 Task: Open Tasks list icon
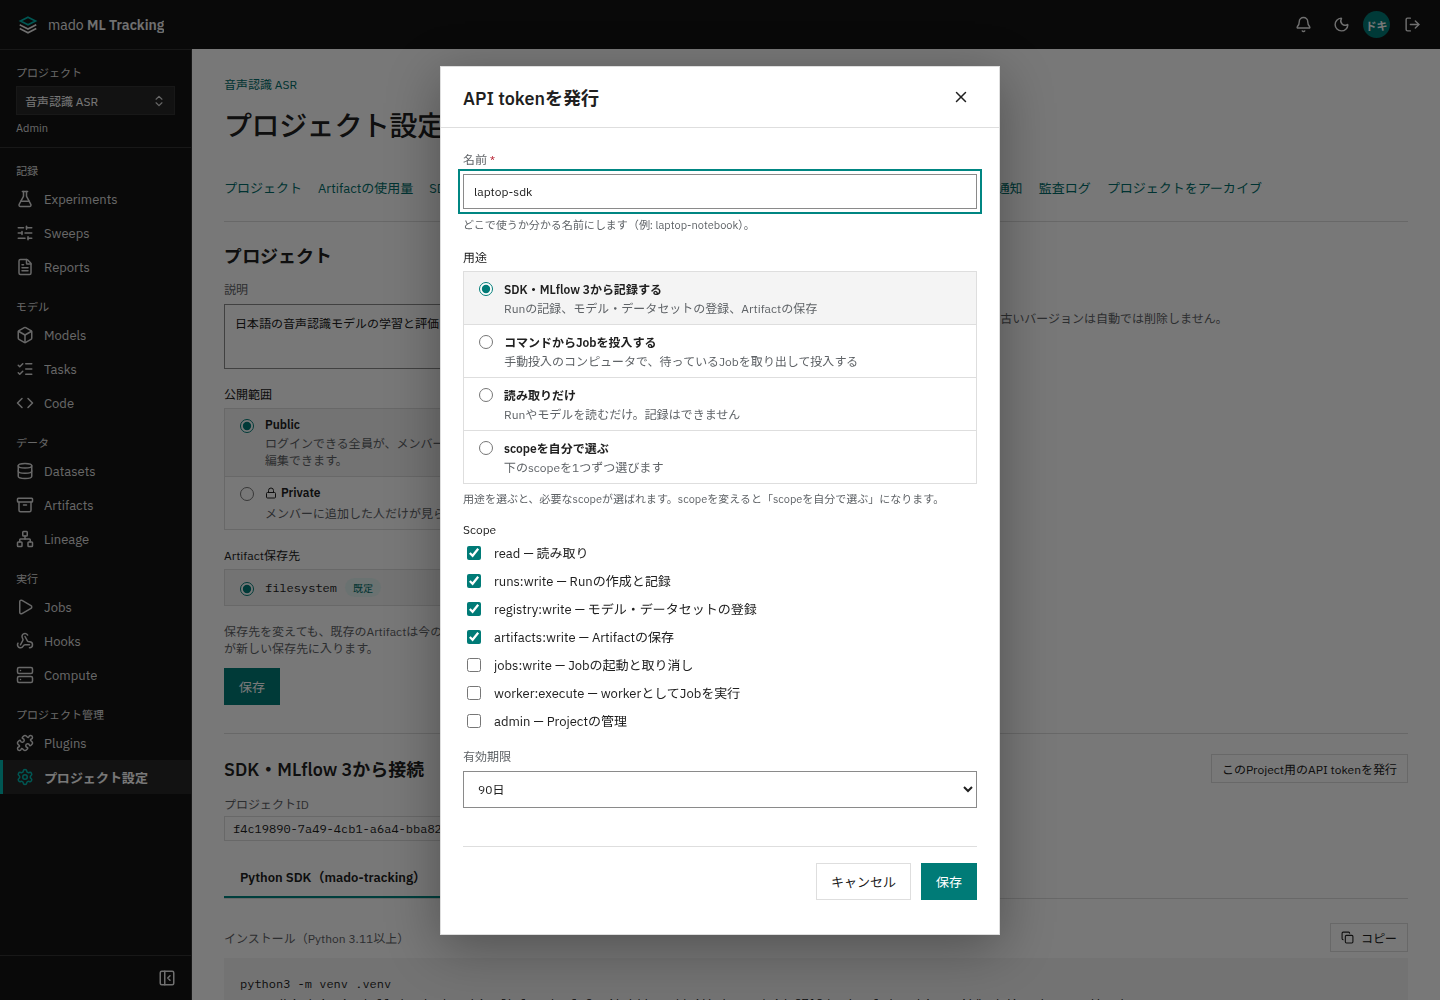pos(25,369)
